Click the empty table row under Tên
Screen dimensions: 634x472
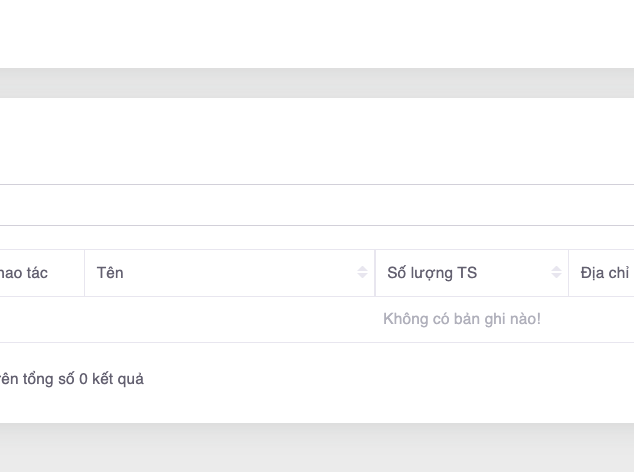click(228, 319)
